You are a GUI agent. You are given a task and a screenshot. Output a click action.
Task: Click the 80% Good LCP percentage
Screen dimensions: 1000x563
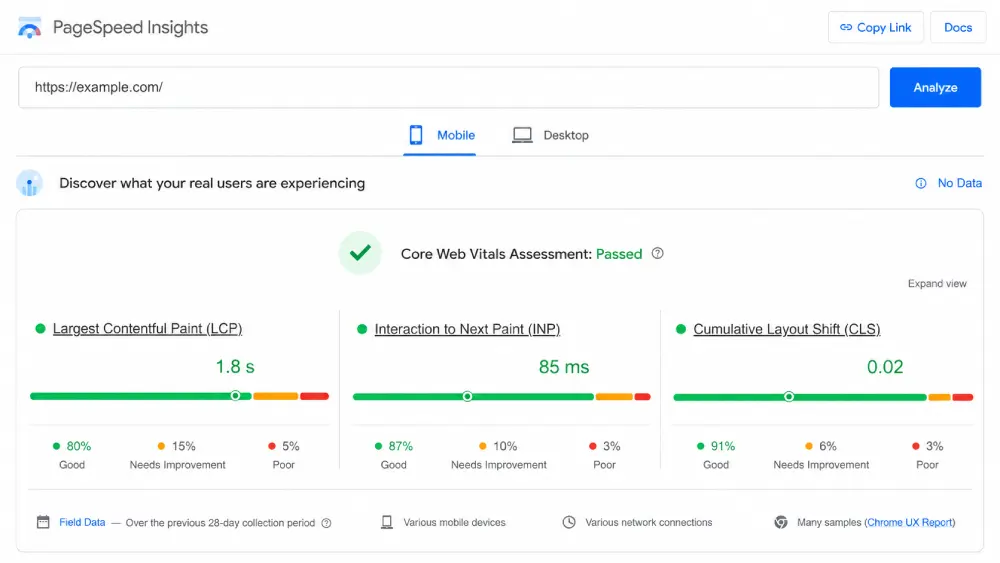coord(78,446)
